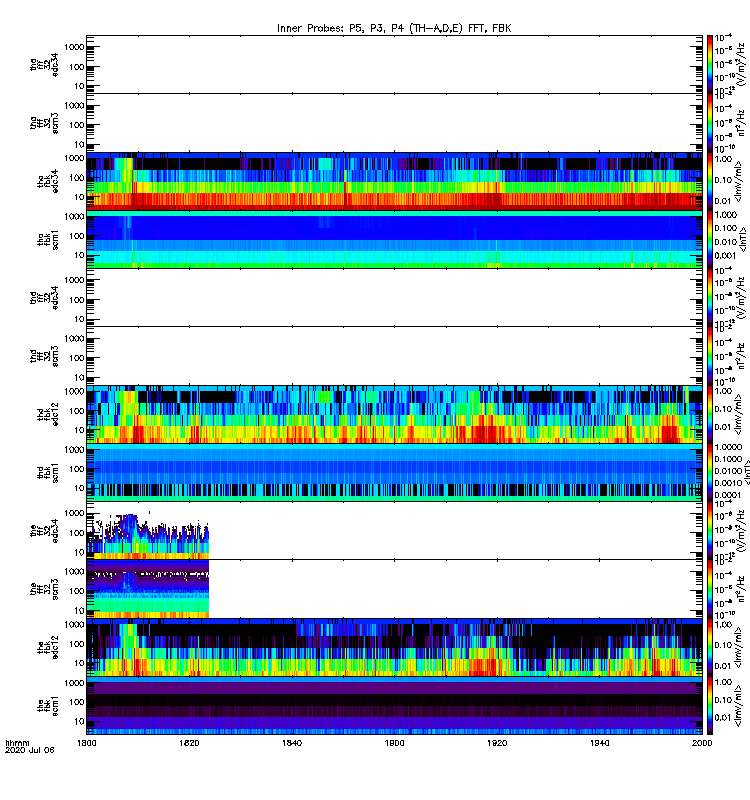Click the 100 tick of thd fbk scm1 axis

pyautogui.click(x=77, y=469)
